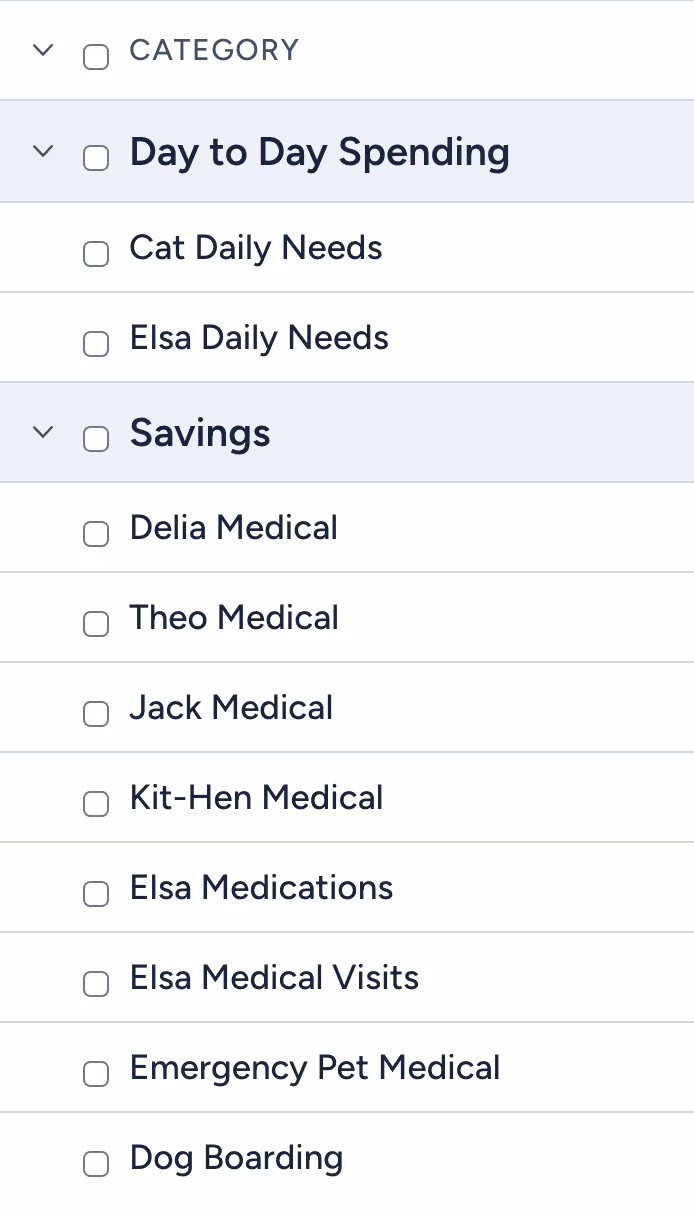Tick the Savings group checkbox
This screenshot has width=694, height=1218.
tap(96, 439)
